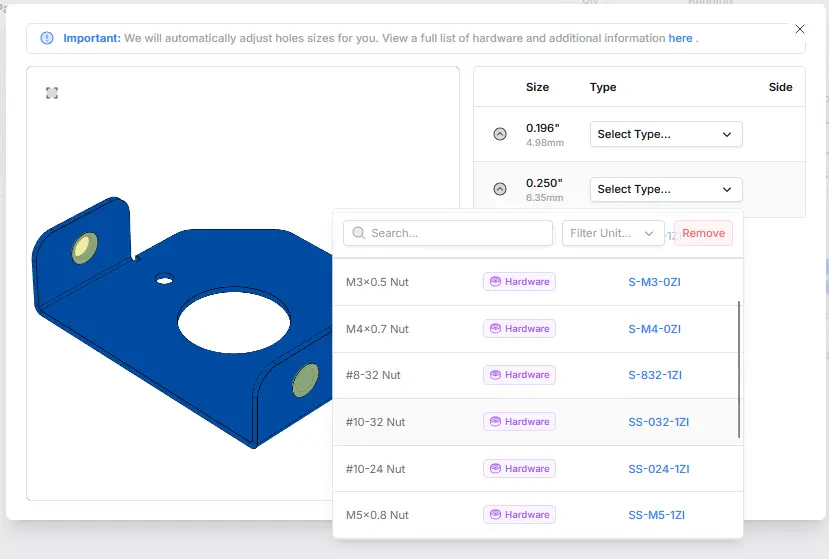Open the S-M3-0ZI part link
Viewport: 829px width, 559px height.
pos(654,282)
